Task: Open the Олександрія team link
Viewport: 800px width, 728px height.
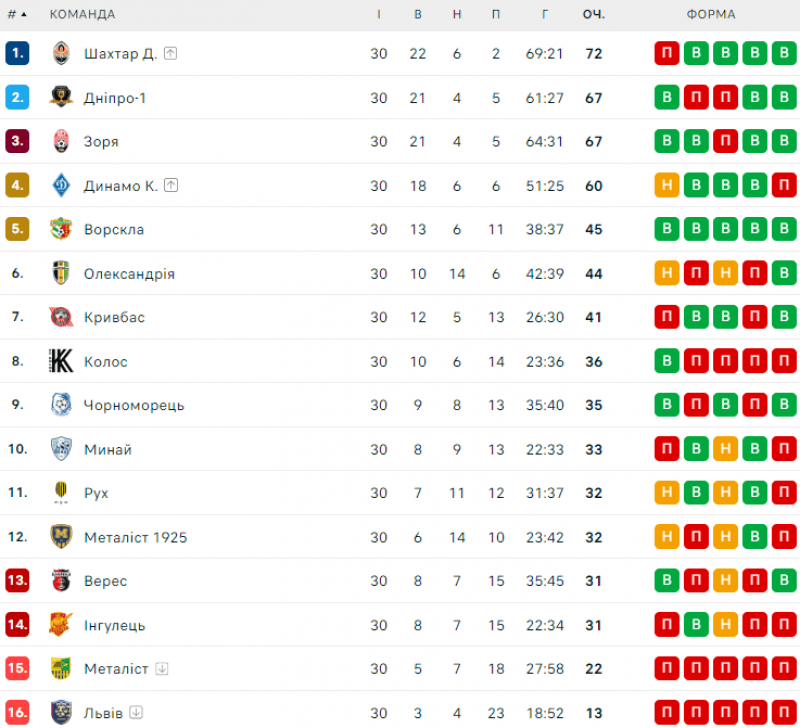Action: (130, 274)
